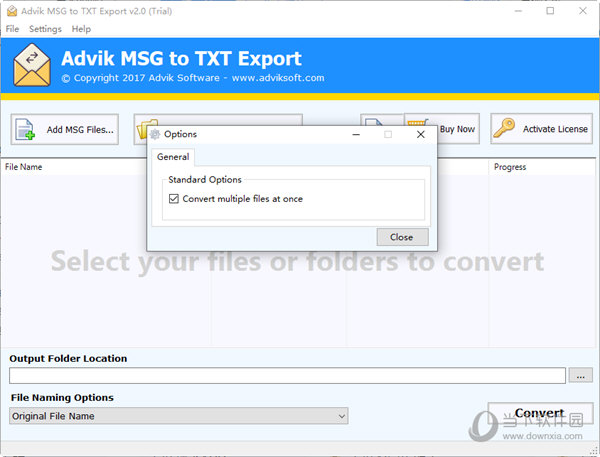Minimize the main Advik window

pos(518,11)
